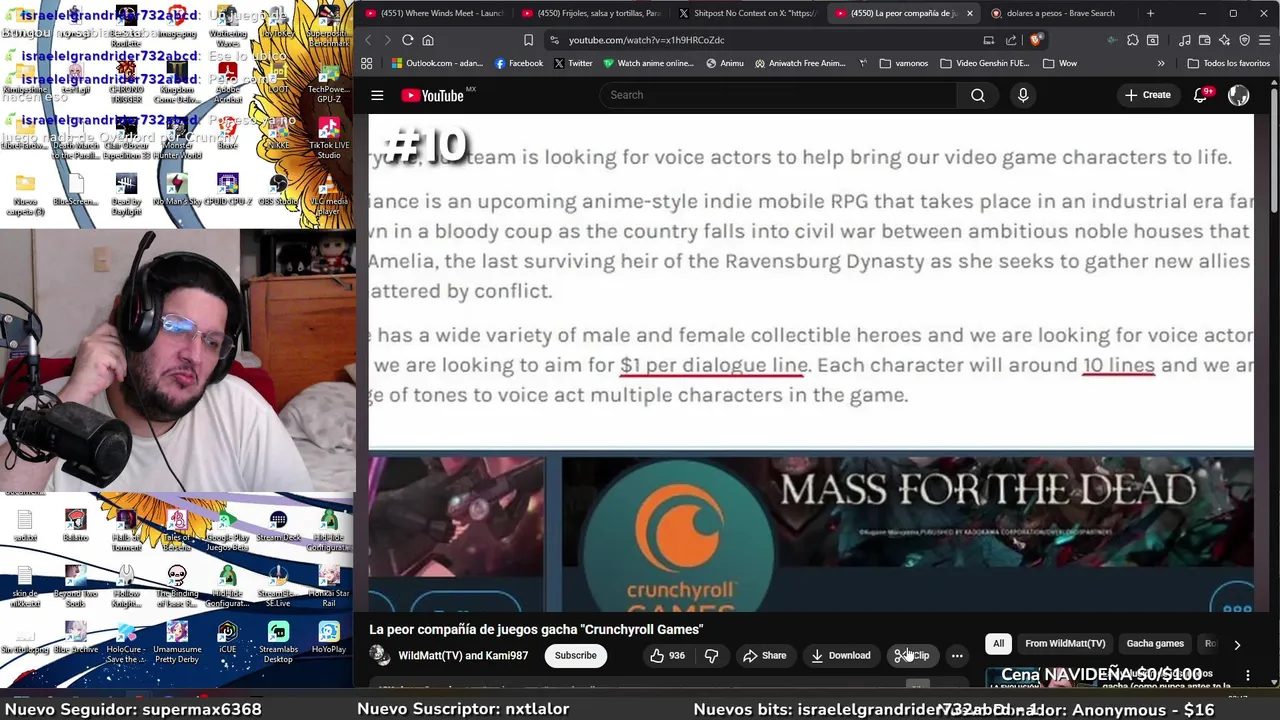Screen dimensions: 1280x720
Task: Open Brave main hamburger menu
Action: [x=1266, y=40]
